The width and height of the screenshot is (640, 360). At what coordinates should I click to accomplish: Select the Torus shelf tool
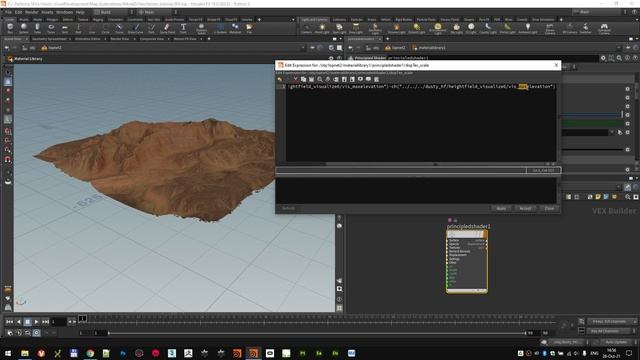tap(51, 28)
